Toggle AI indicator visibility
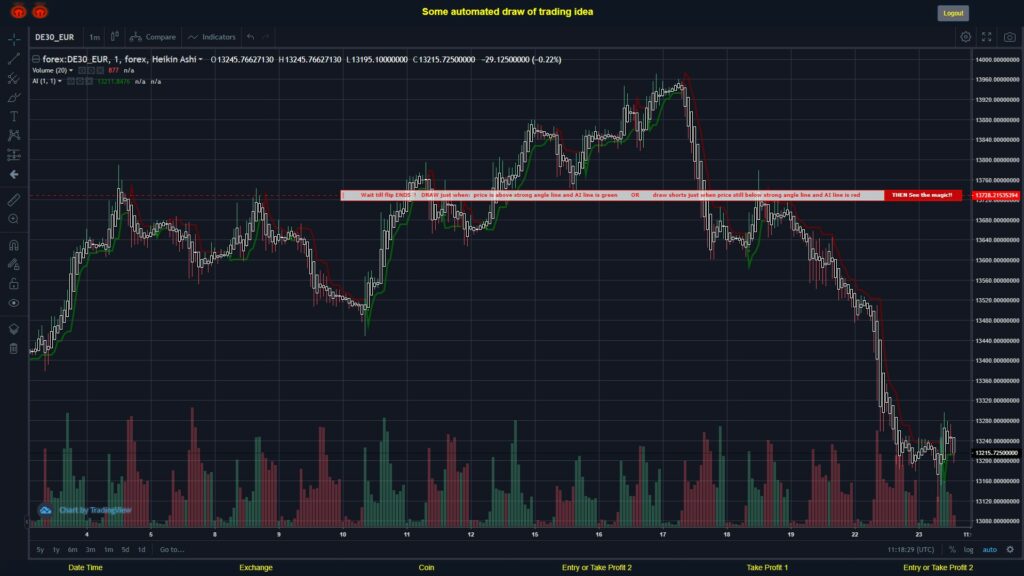This screenshot has height=576, width=1024. (x=71, y=82)
